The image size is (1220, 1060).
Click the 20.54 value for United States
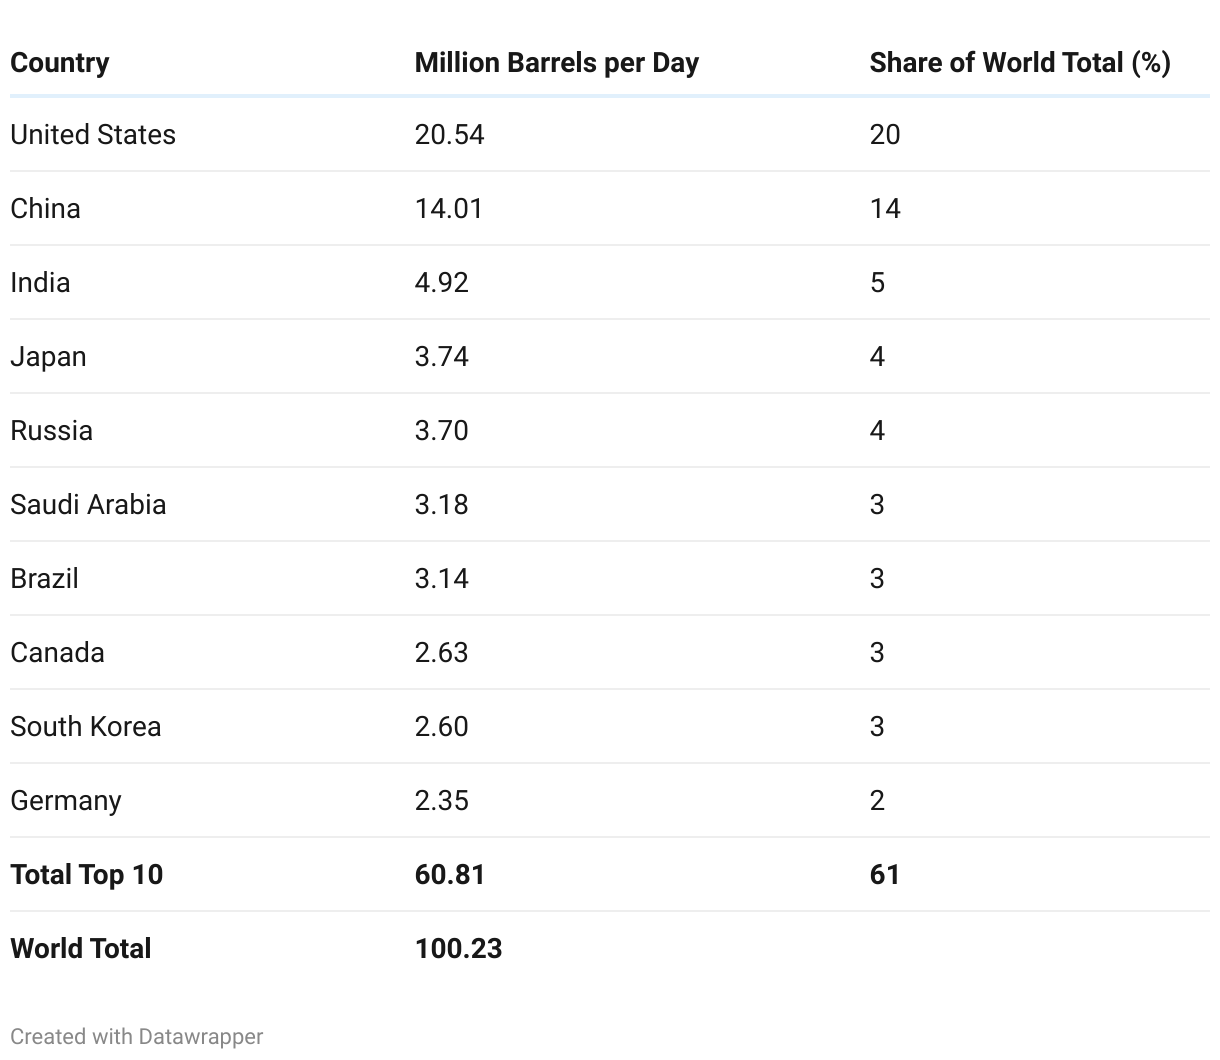coord(449,134)
